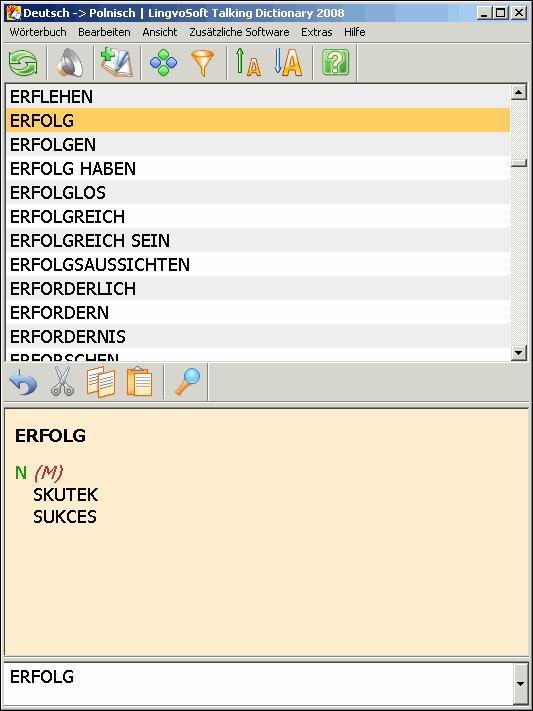Go back using blue undo arrow
The height and width of the screenshot is (711, 533).
(23, 382)
